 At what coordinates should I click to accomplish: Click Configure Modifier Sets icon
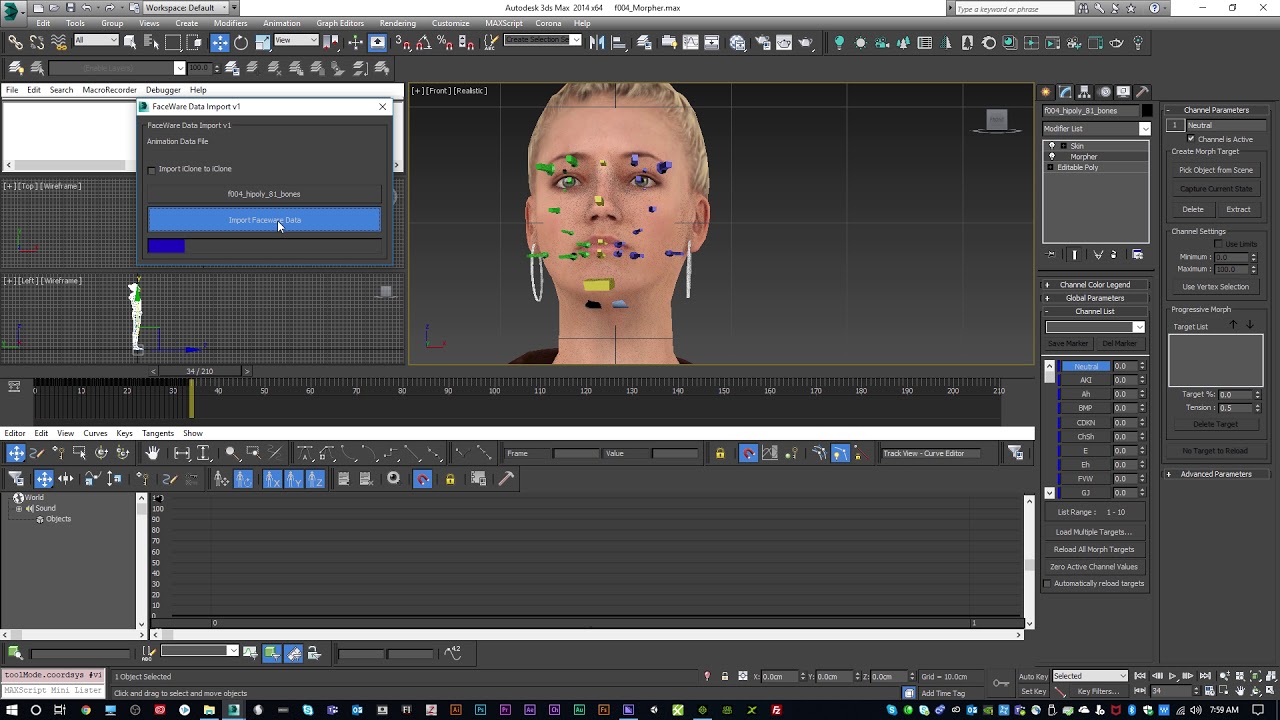coord(1138,255)
